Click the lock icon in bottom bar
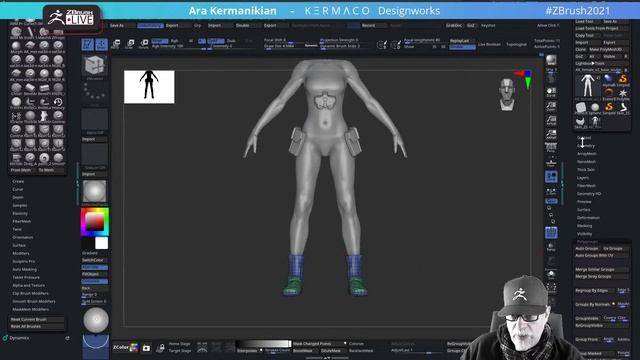 coord(160,348)
